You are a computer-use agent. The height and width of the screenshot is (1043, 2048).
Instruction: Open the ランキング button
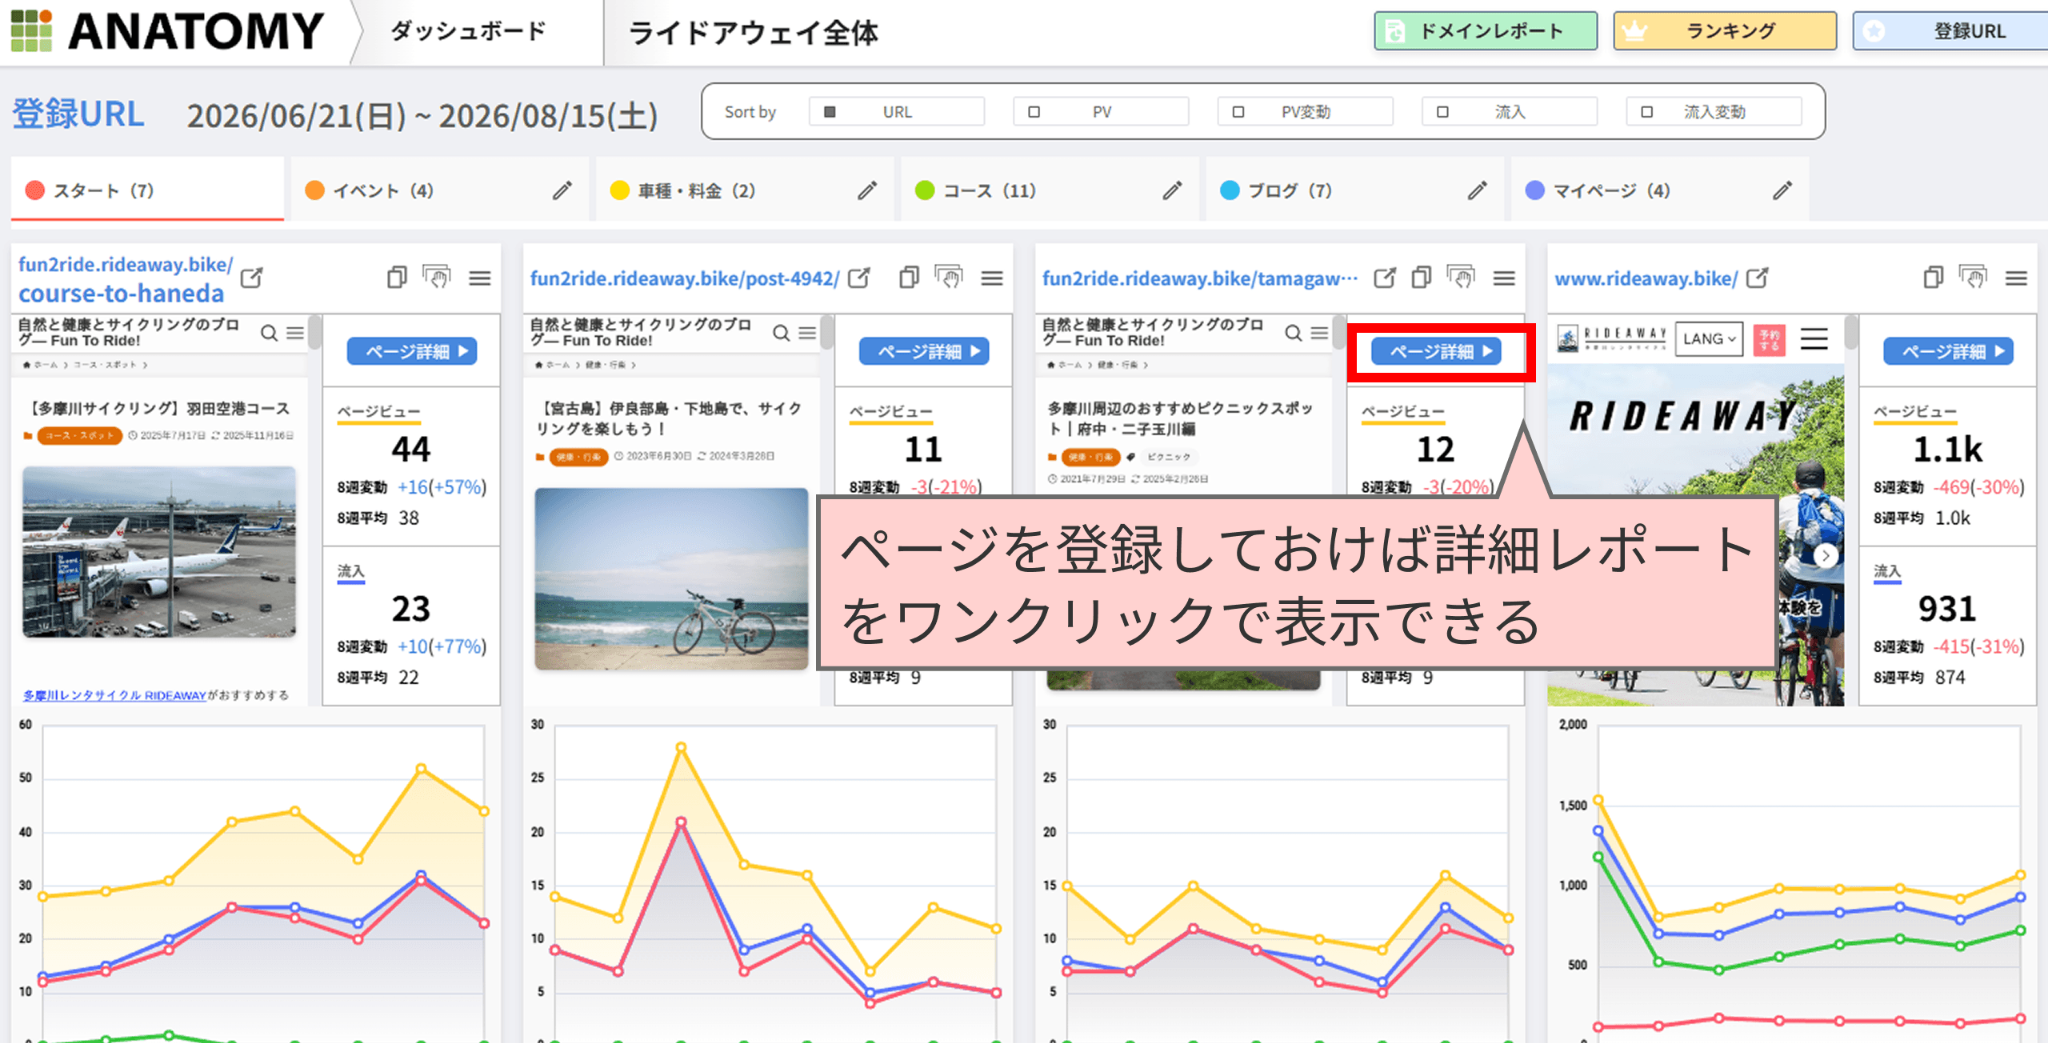(1725, 31)
